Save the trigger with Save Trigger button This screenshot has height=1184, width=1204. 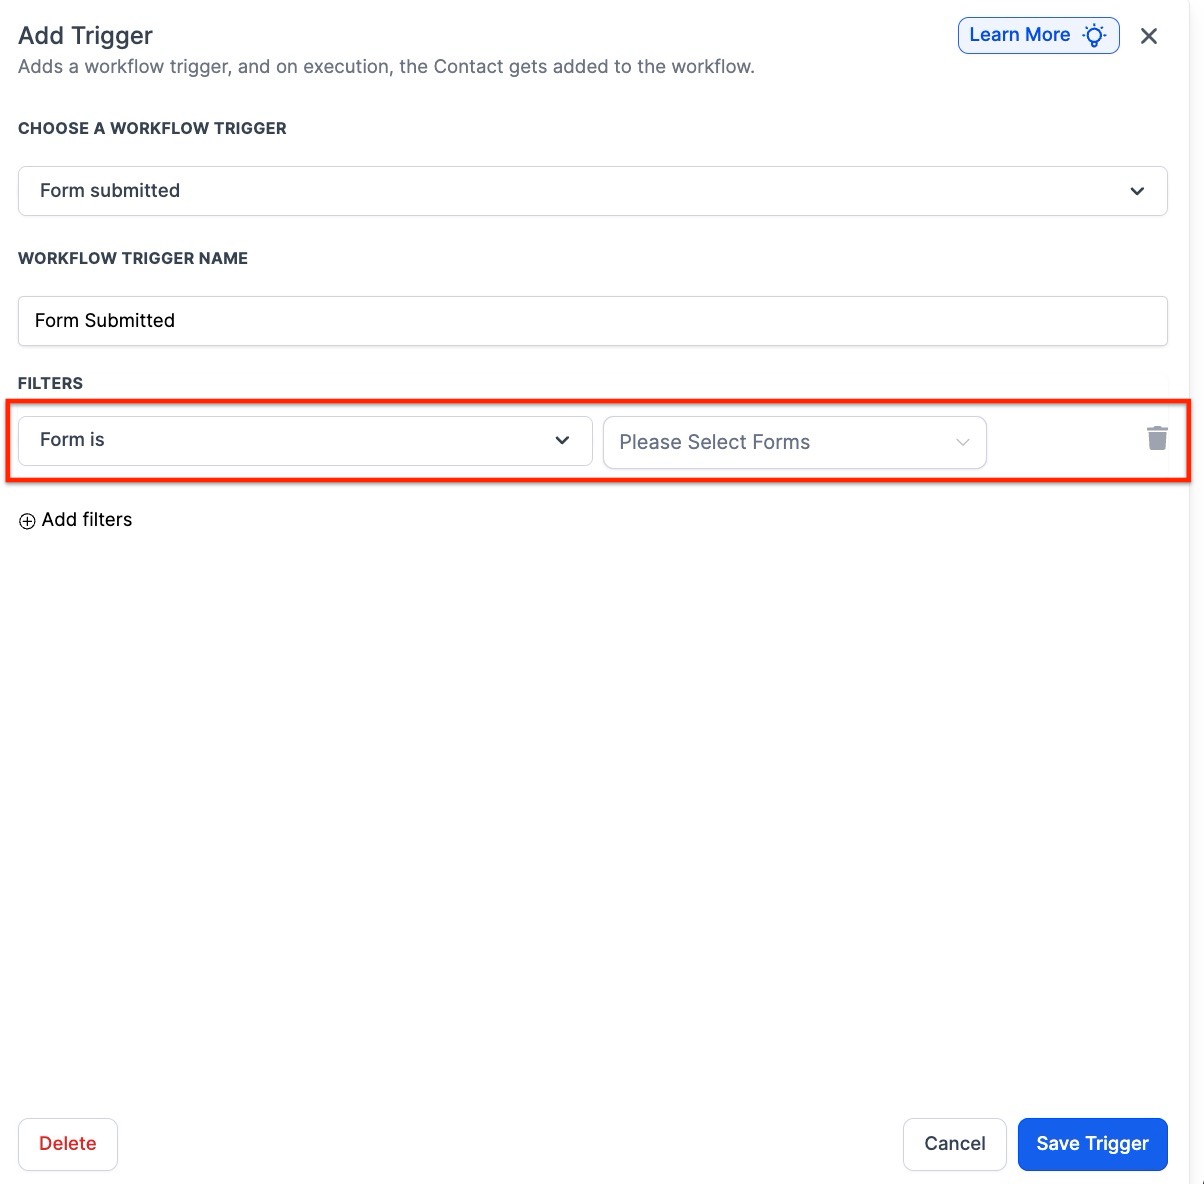coord(1092,1144)
